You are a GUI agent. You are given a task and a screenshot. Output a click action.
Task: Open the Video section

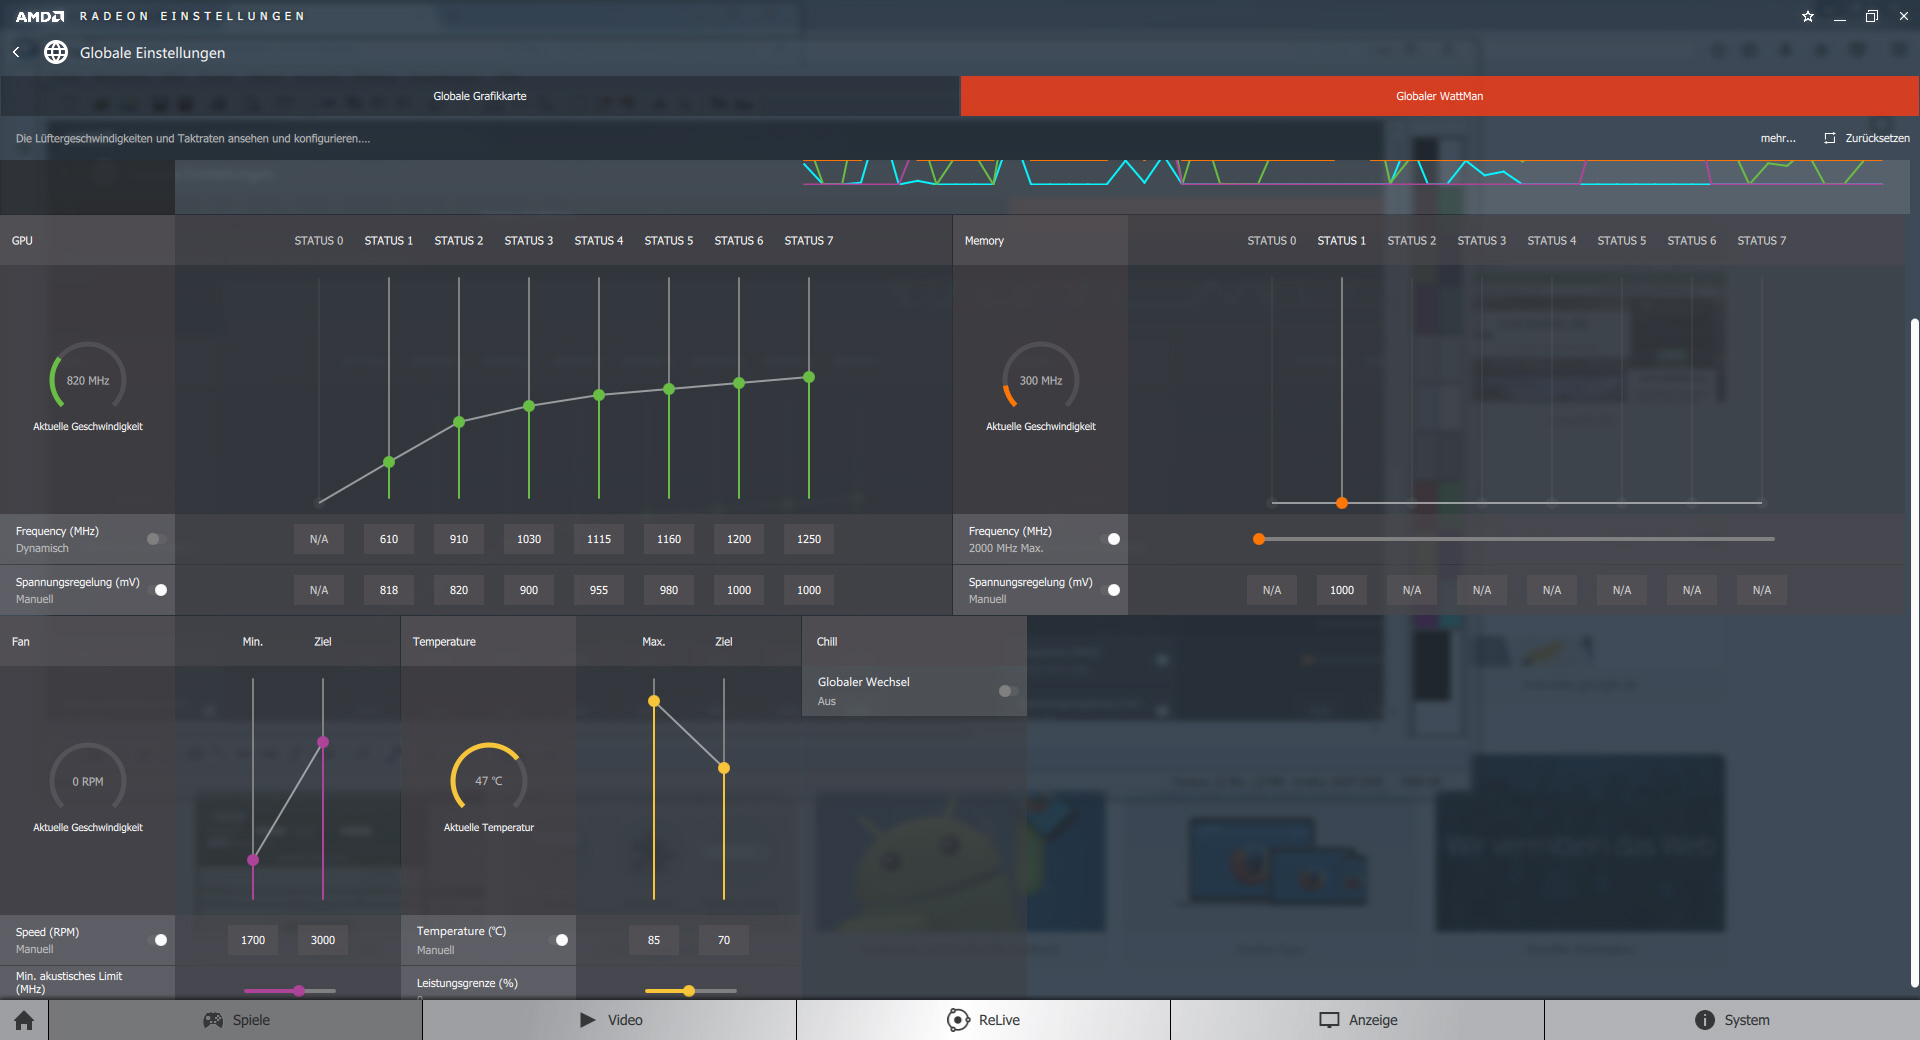click(x=610, y=1020)
